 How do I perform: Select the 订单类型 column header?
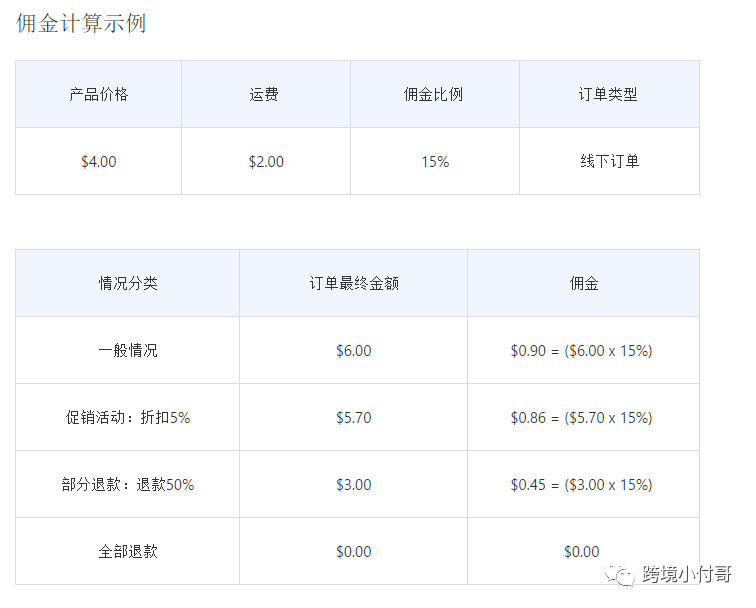tap(608, 95)
